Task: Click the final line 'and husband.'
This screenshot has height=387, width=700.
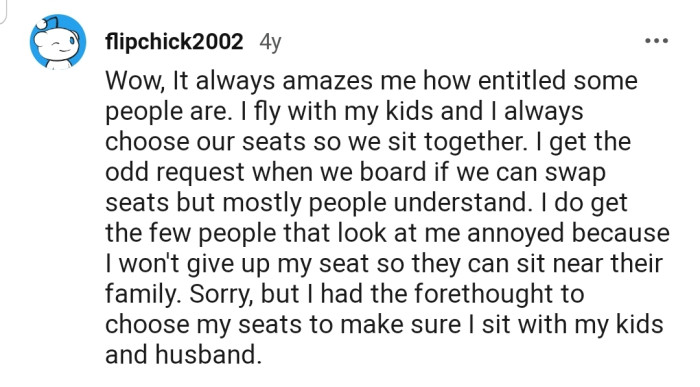Action: click(x=183, y=355)
